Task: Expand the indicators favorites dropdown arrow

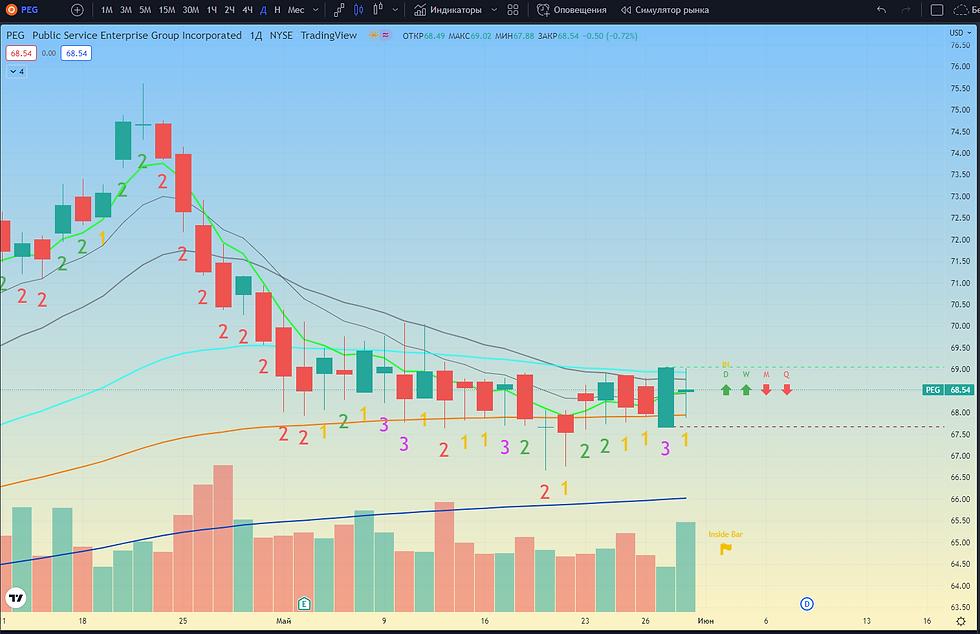Action: (494, 10)
